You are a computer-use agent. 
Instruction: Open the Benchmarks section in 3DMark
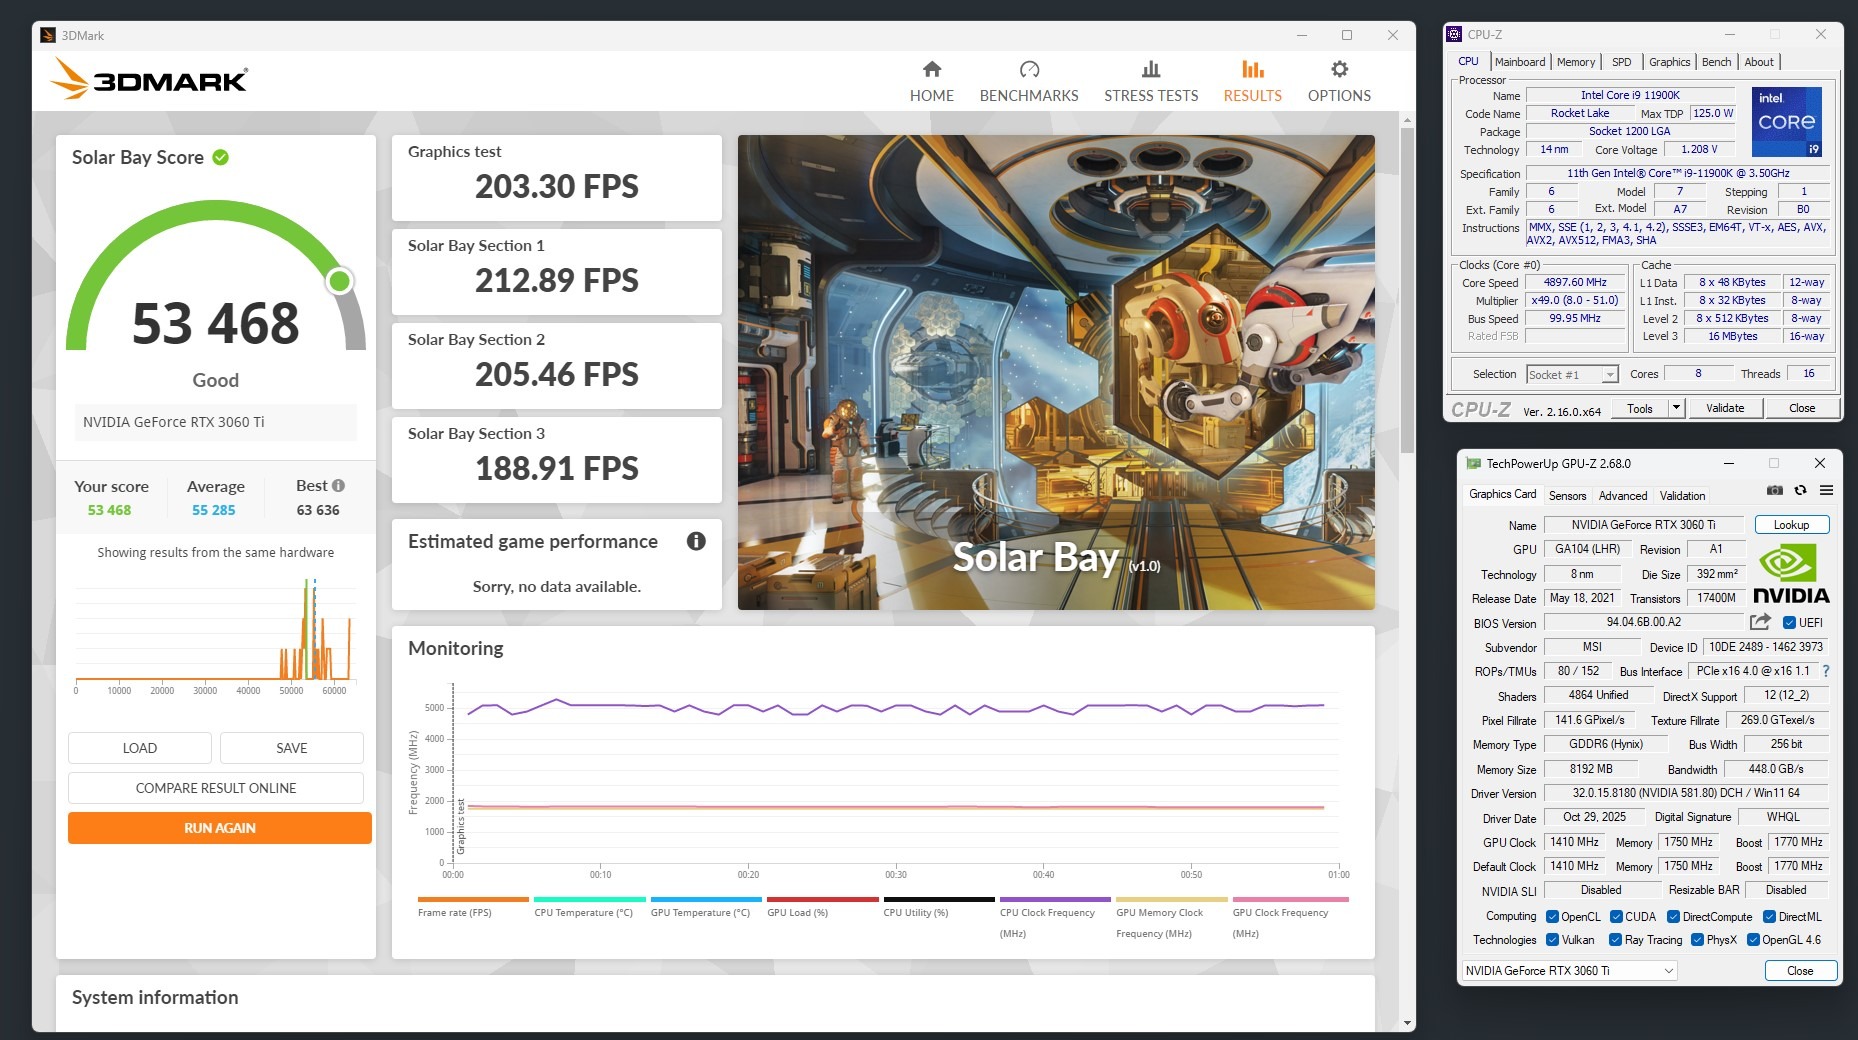point(1029,81)
